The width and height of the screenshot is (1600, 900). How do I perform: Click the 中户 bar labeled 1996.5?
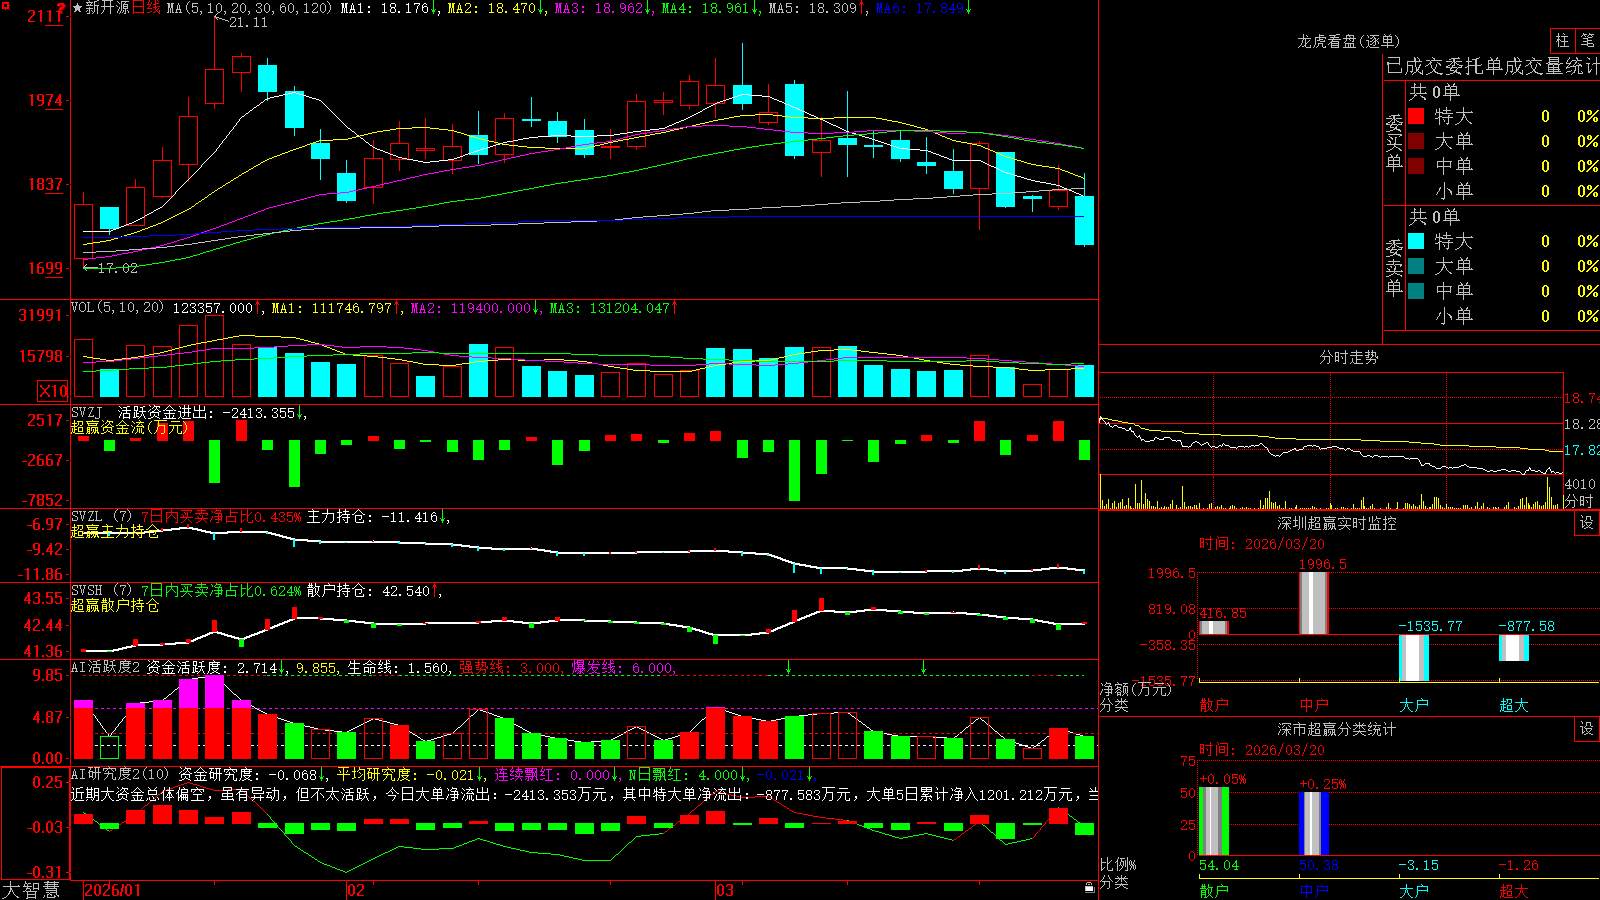click(x=1314, y=603)
